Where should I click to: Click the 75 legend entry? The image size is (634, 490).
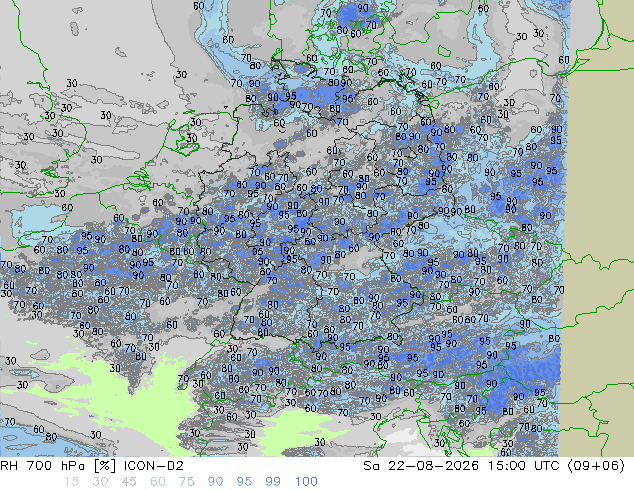click(x=186, y=482)
